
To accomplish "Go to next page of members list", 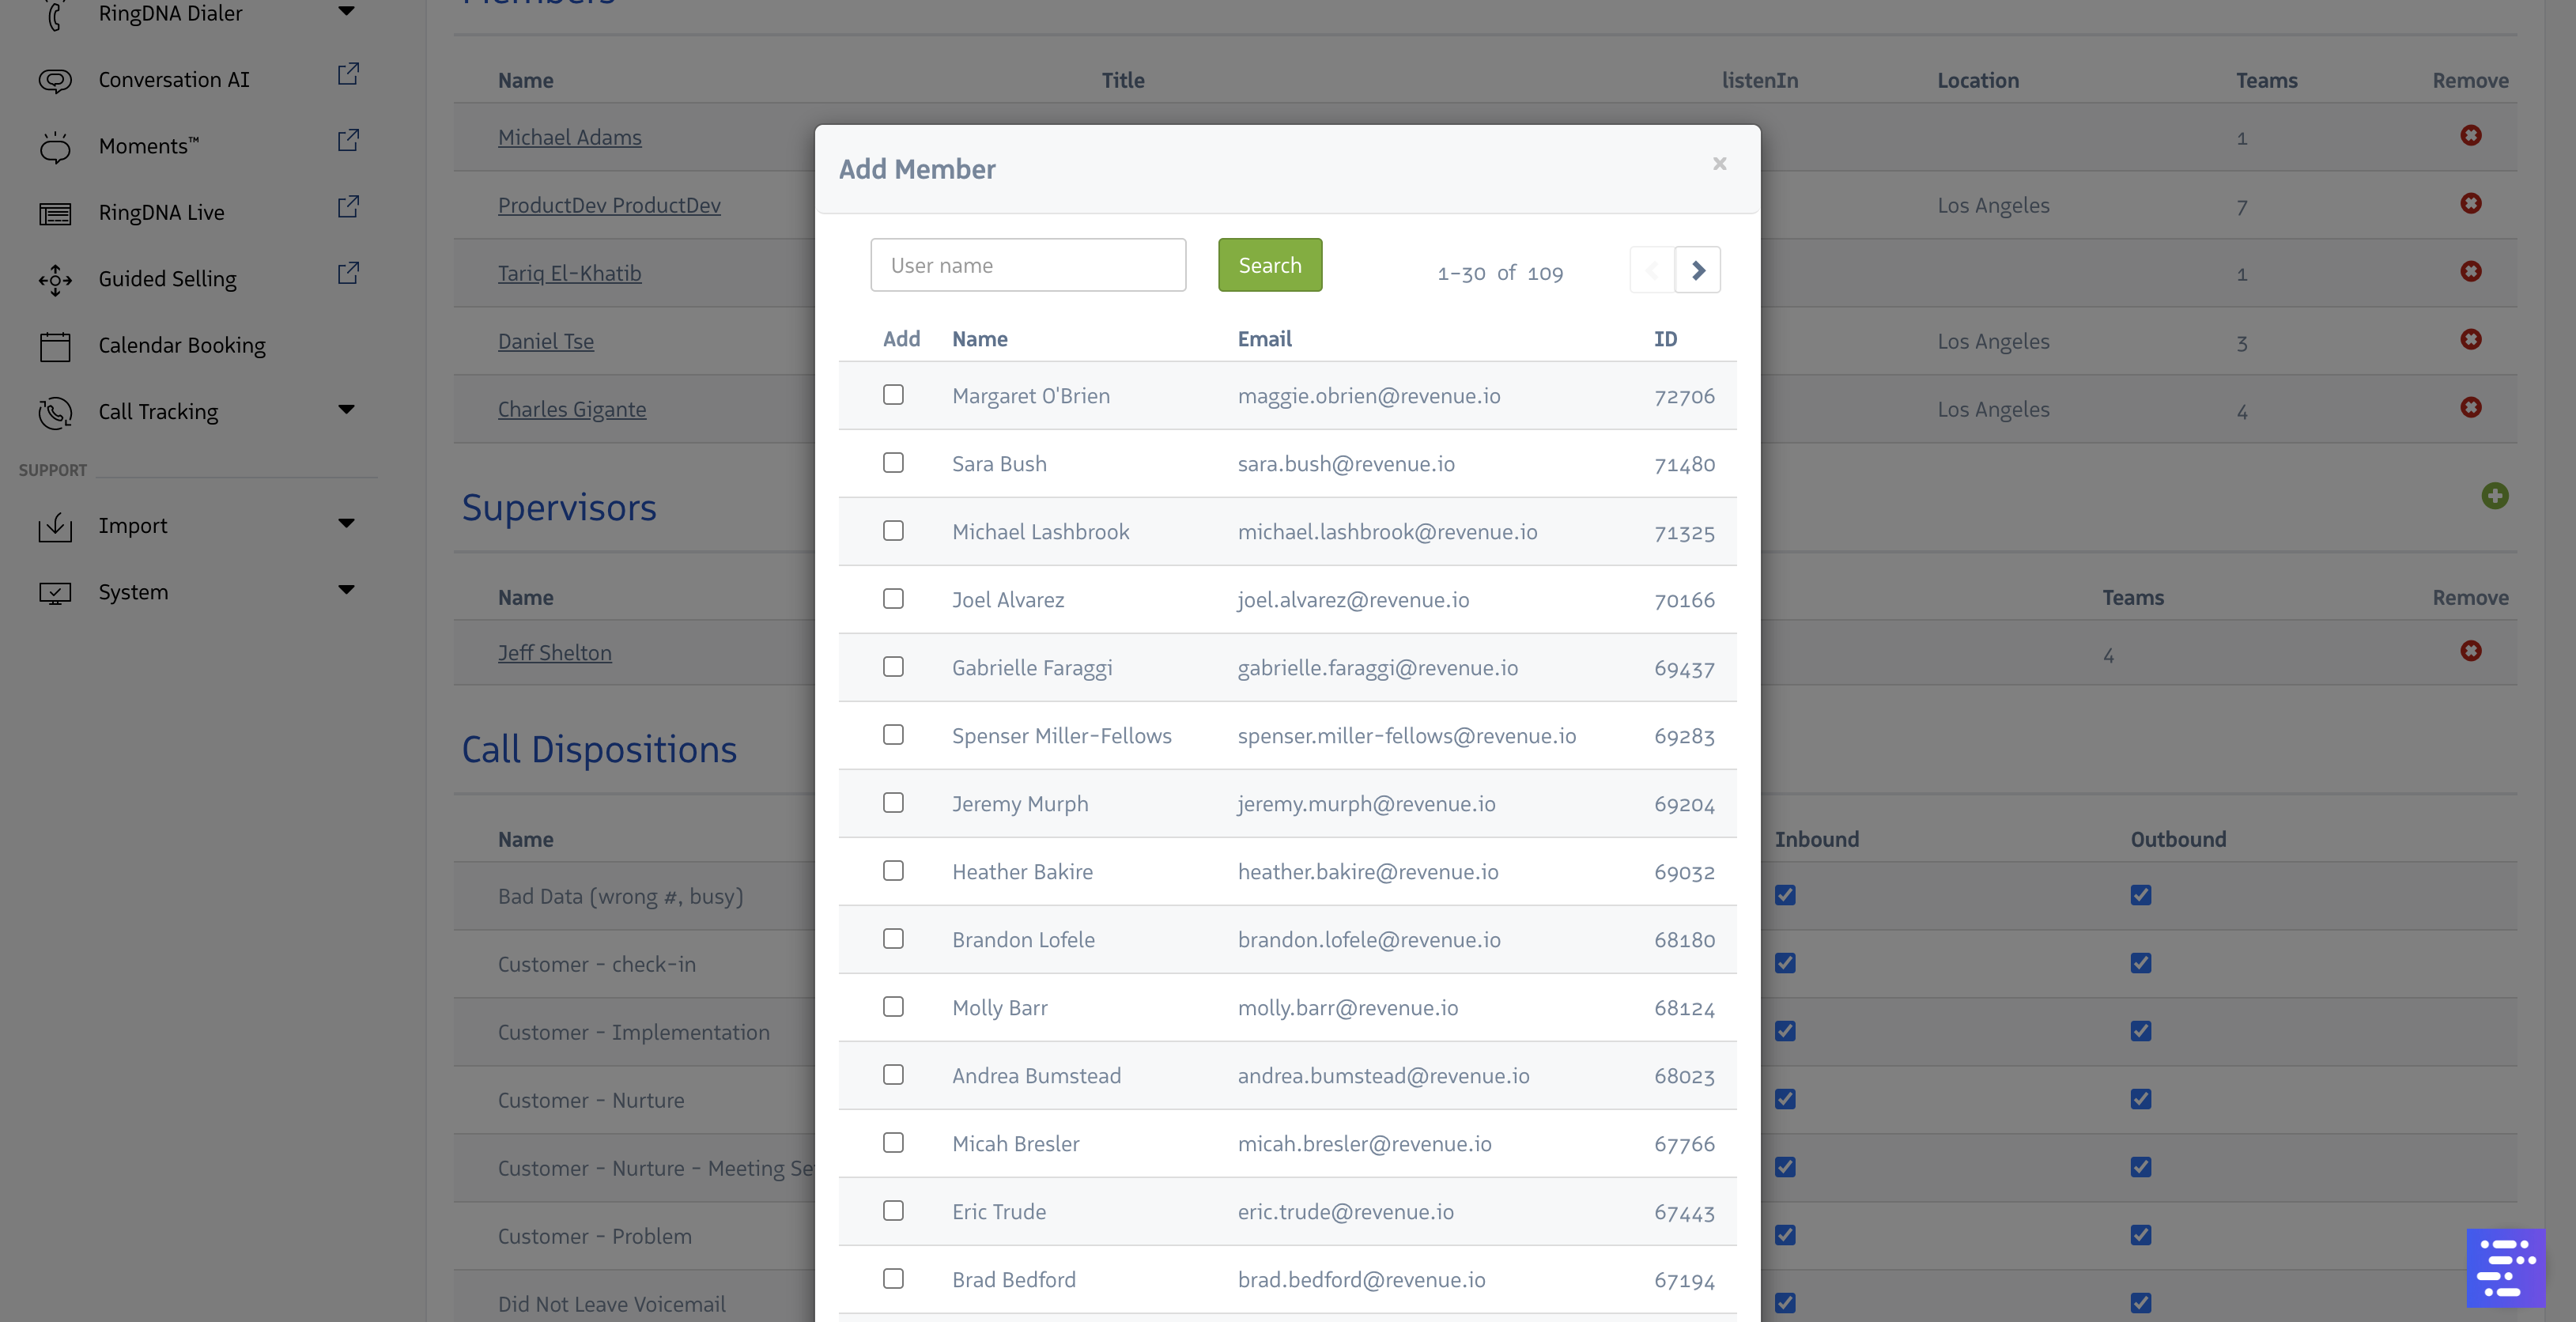I will [x=1698, y=269].
